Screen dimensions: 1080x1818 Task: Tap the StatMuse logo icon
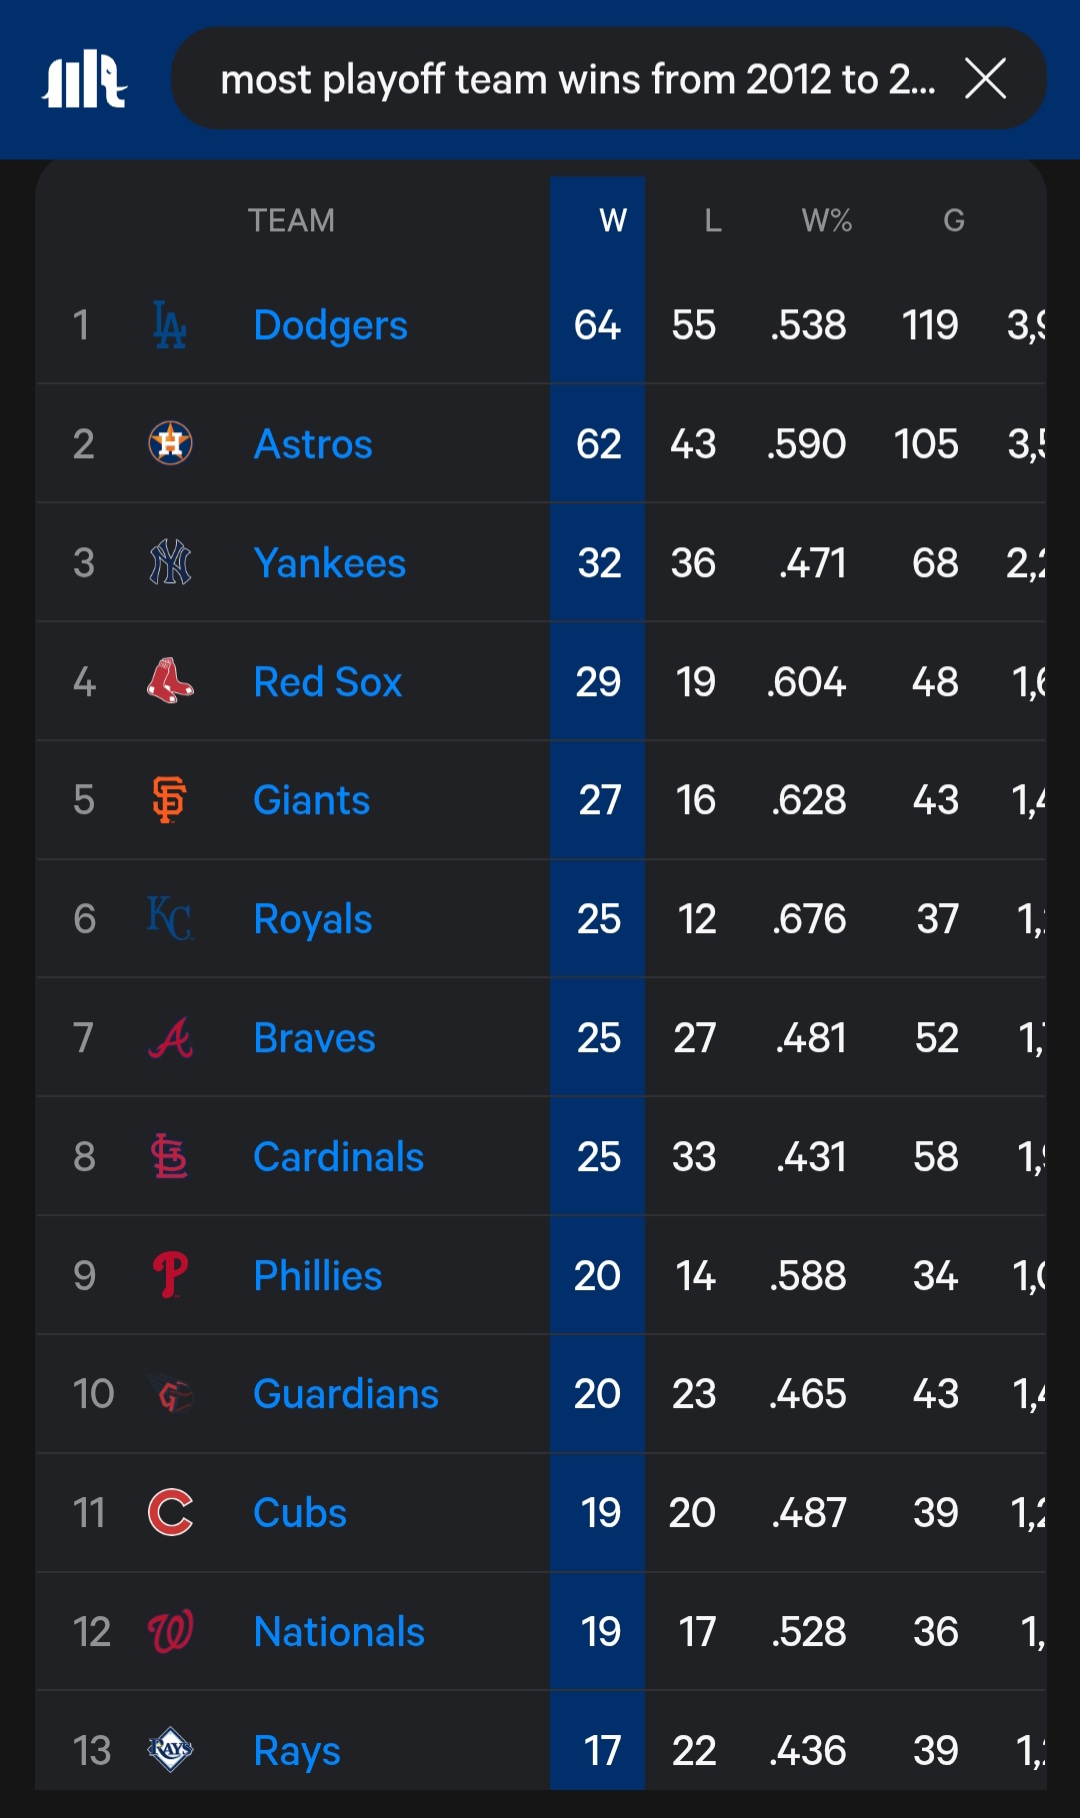point(84,79)
